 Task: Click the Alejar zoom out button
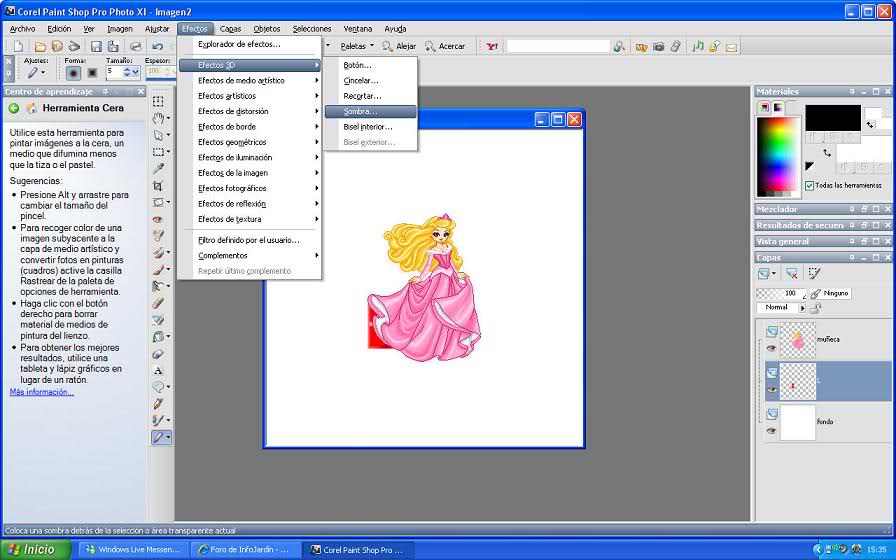pos(399,46)
